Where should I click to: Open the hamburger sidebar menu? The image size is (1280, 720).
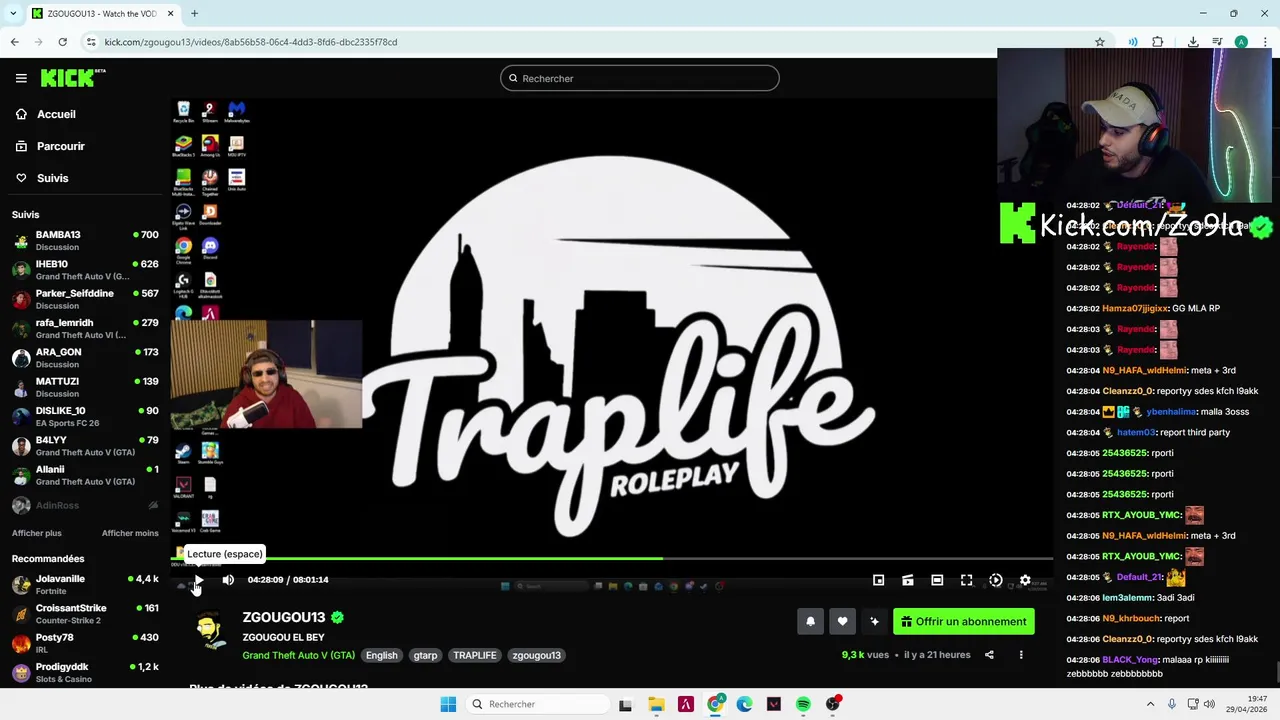21,78
